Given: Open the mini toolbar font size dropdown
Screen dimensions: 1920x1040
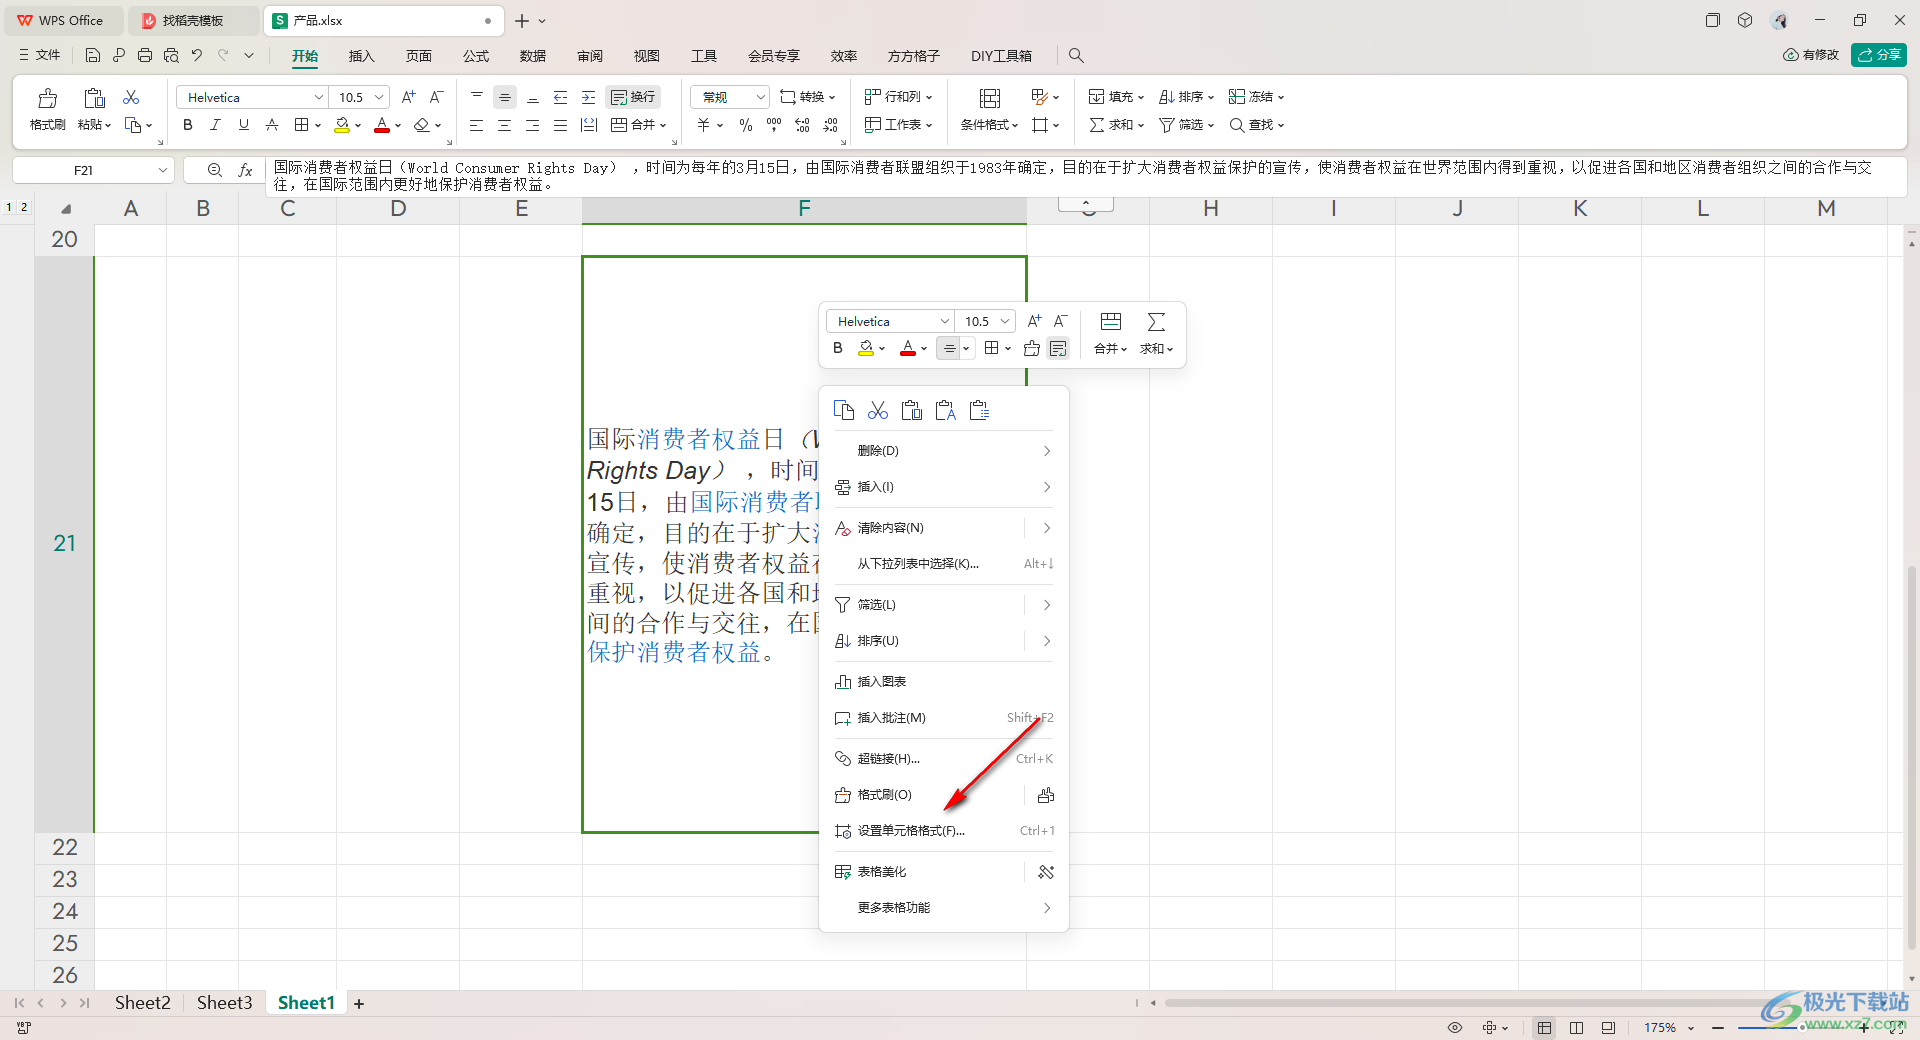Looking at the screenshot, I should click(1005, 321).
